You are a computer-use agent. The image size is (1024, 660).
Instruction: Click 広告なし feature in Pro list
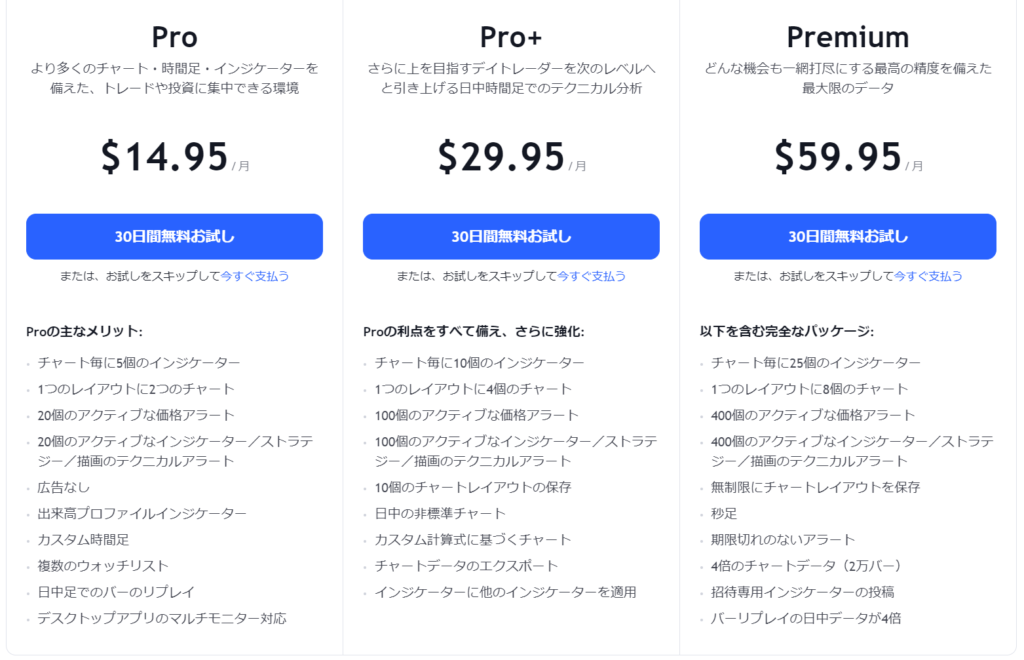point(63,488)
